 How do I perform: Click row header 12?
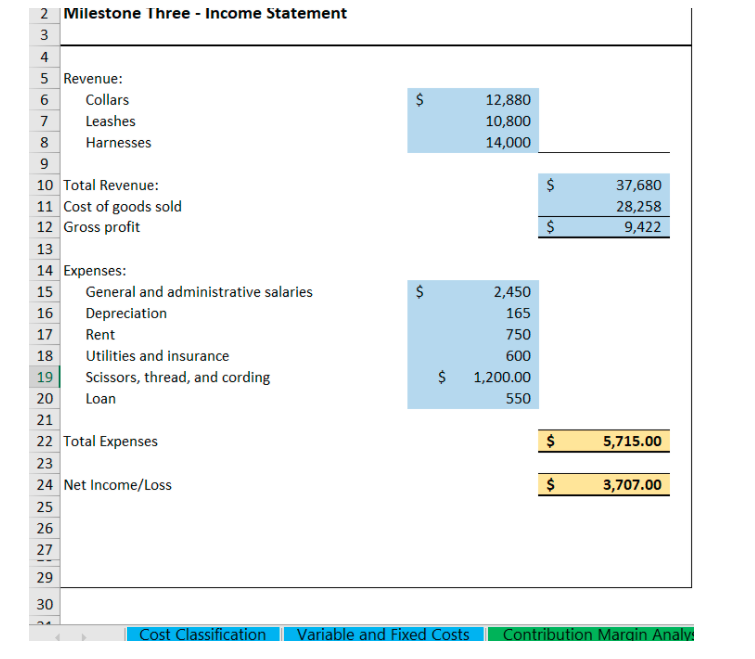pyautogui.click(x=44, y=227)
